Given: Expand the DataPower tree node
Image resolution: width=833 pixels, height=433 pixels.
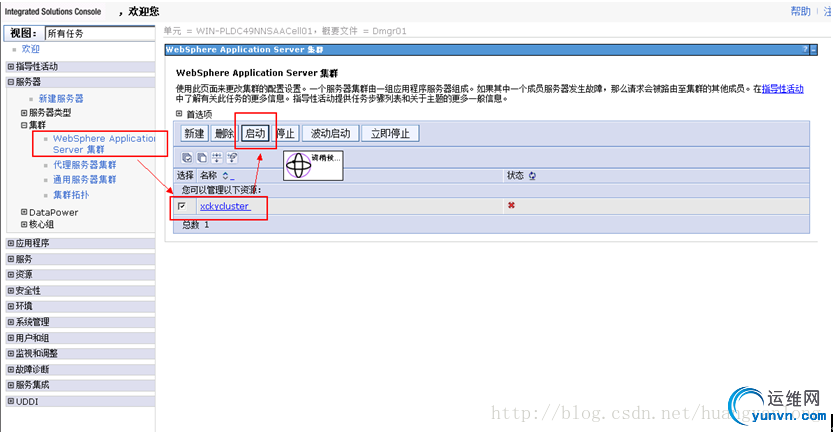Looking at the screenshot, I should [24, 212].
